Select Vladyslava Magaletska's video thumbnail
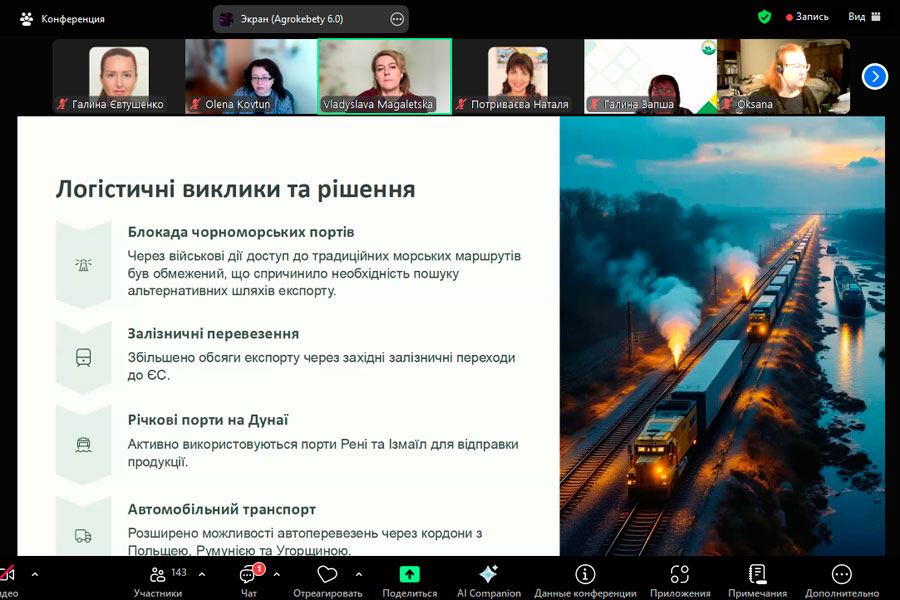The image size is (900, 600). click(384, 76)
